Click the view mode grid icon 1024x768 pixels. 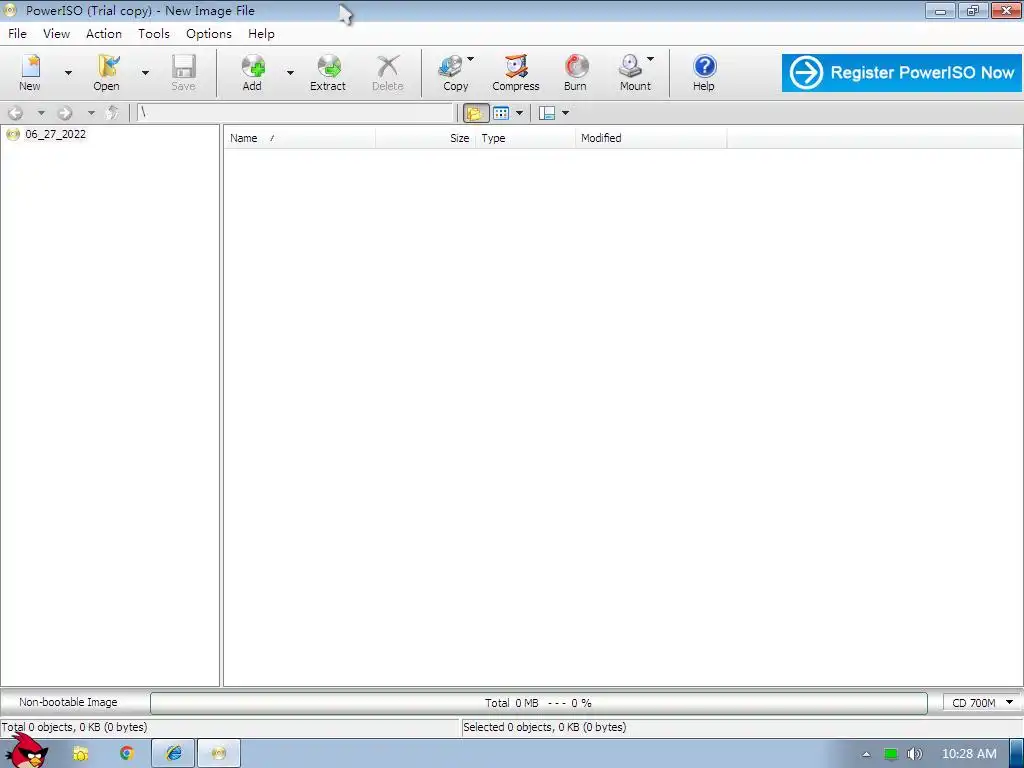(x=501, y=113)
